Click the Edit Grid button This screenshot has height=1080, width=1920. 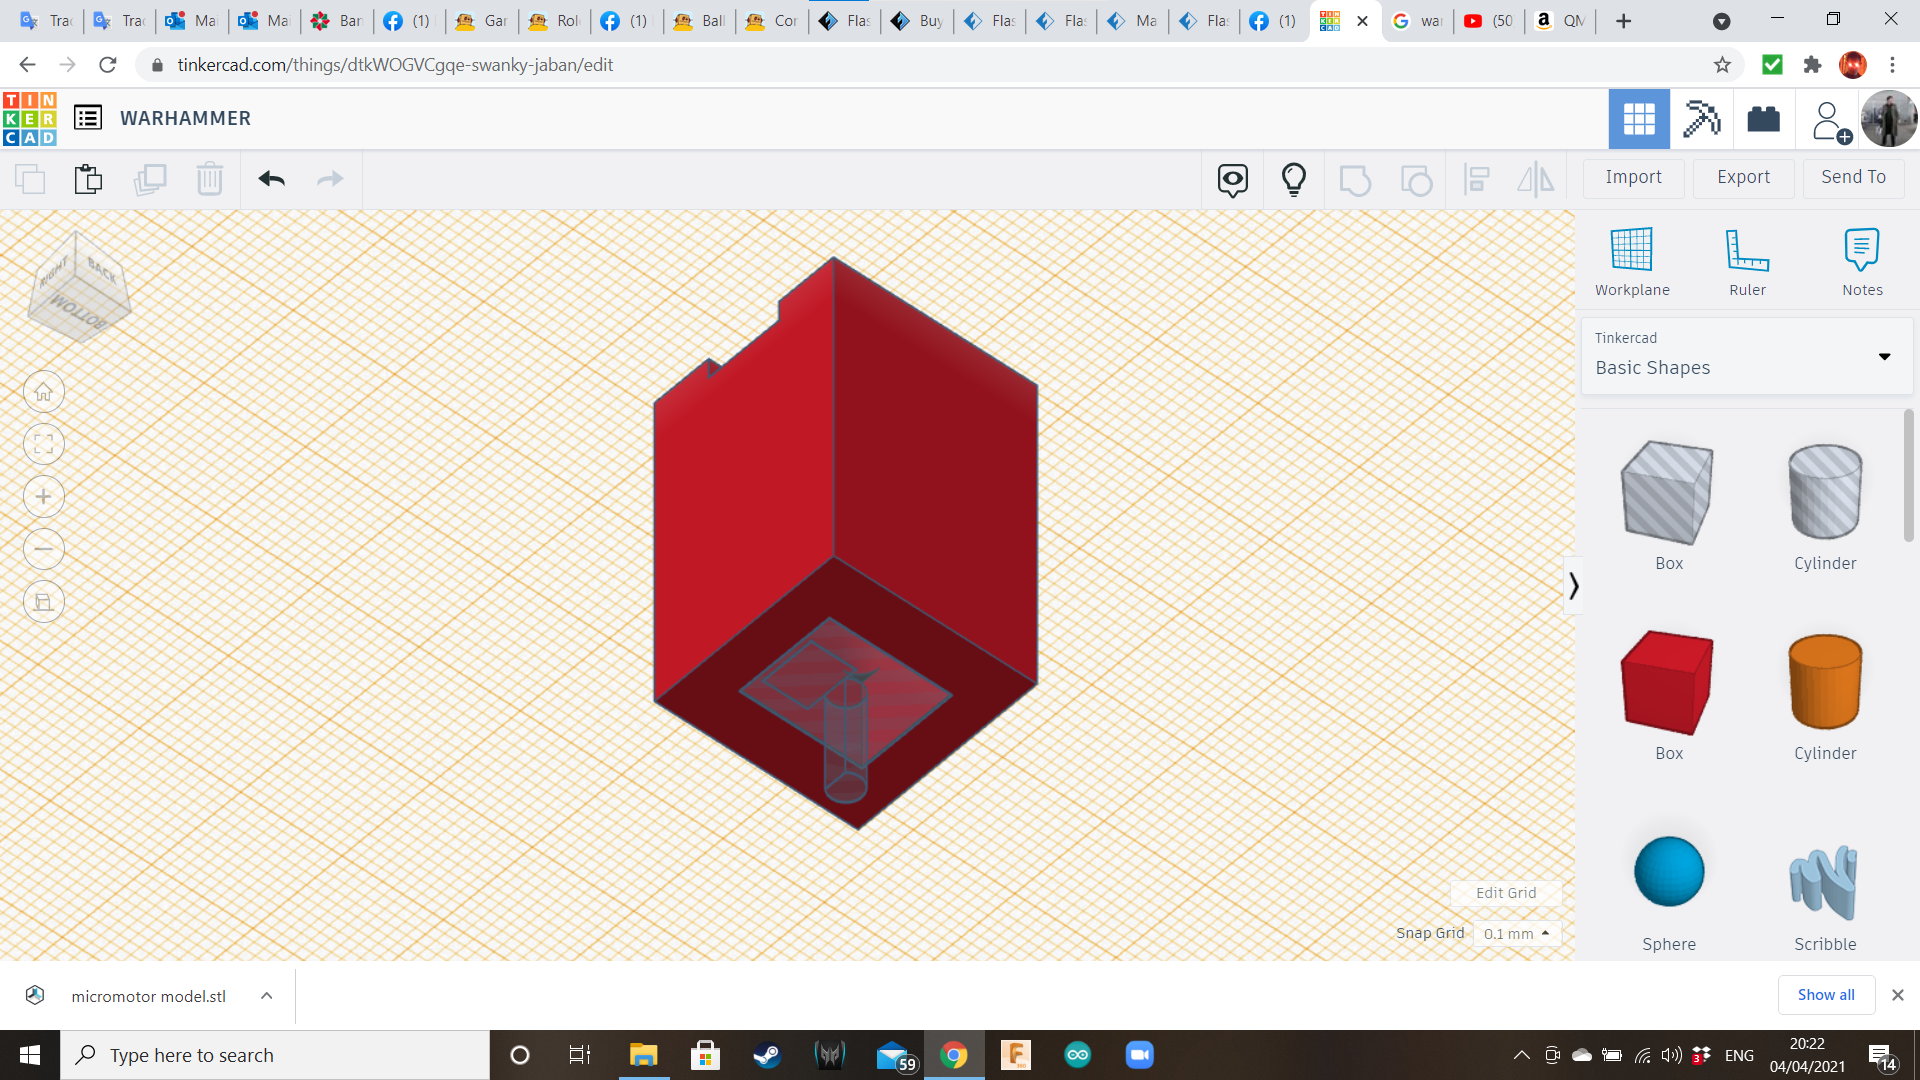pos(1505,893)
